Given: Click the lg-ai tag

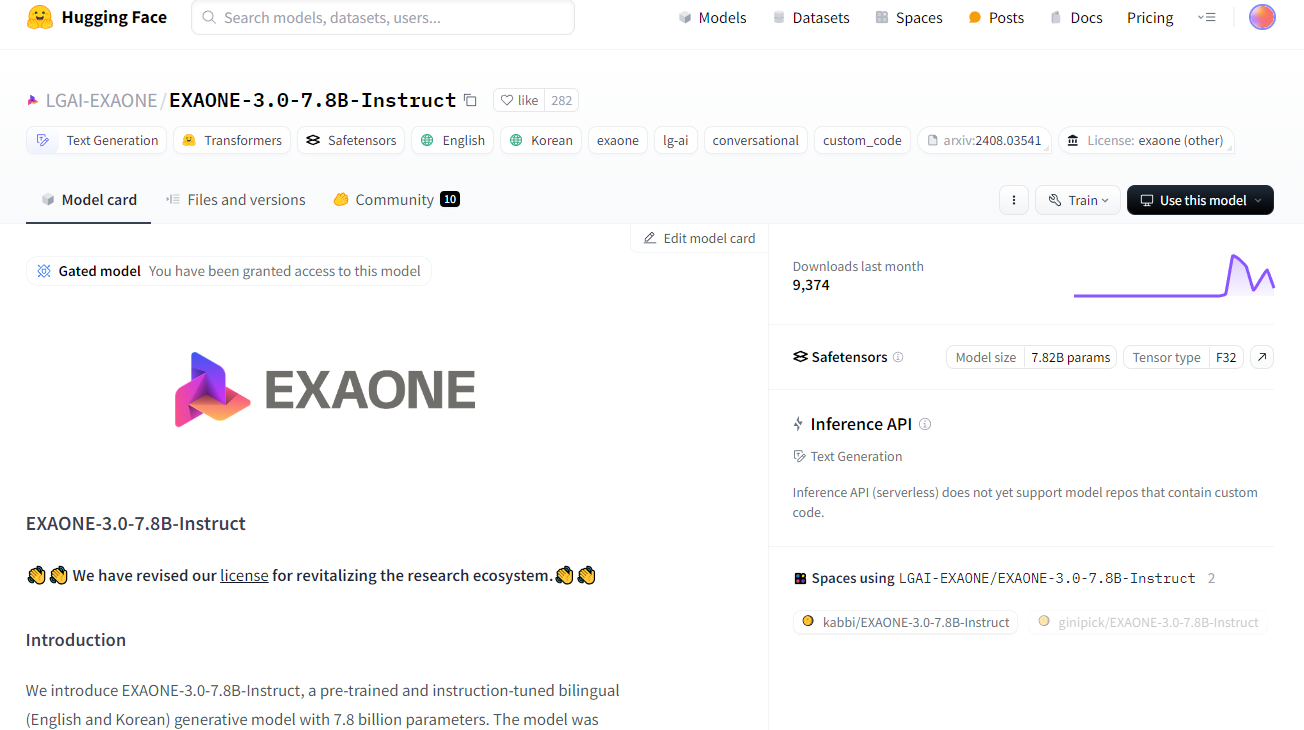Looking at the screenshot, I should click(x=676, y=140).
